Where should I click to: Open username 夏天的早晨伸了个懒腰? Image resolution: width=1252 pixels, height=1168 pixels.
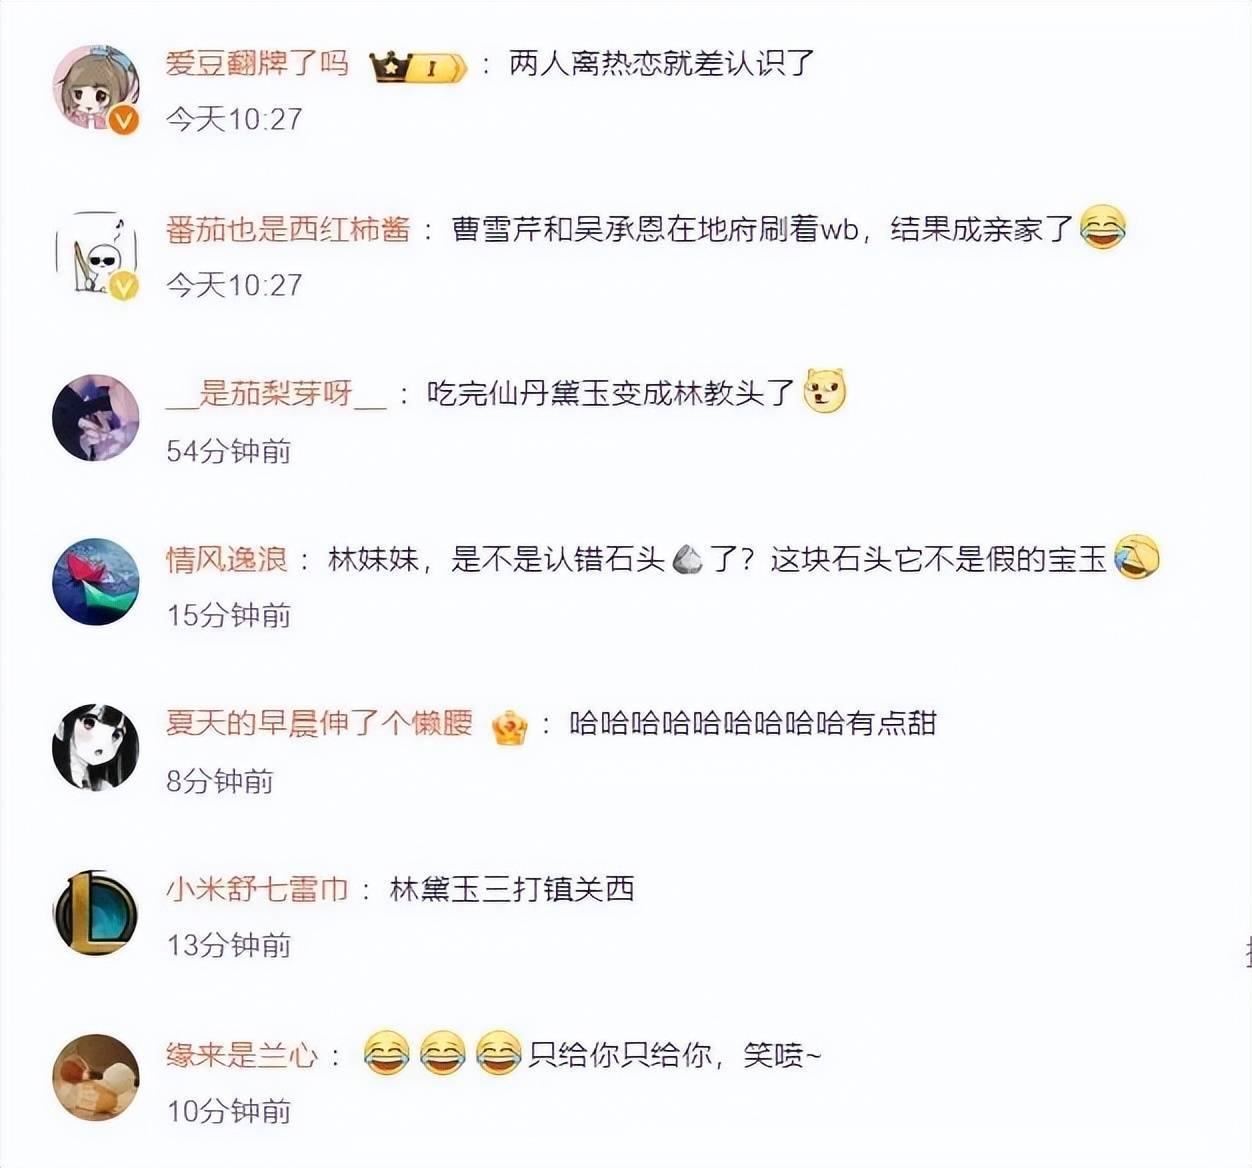click(319, 723)
